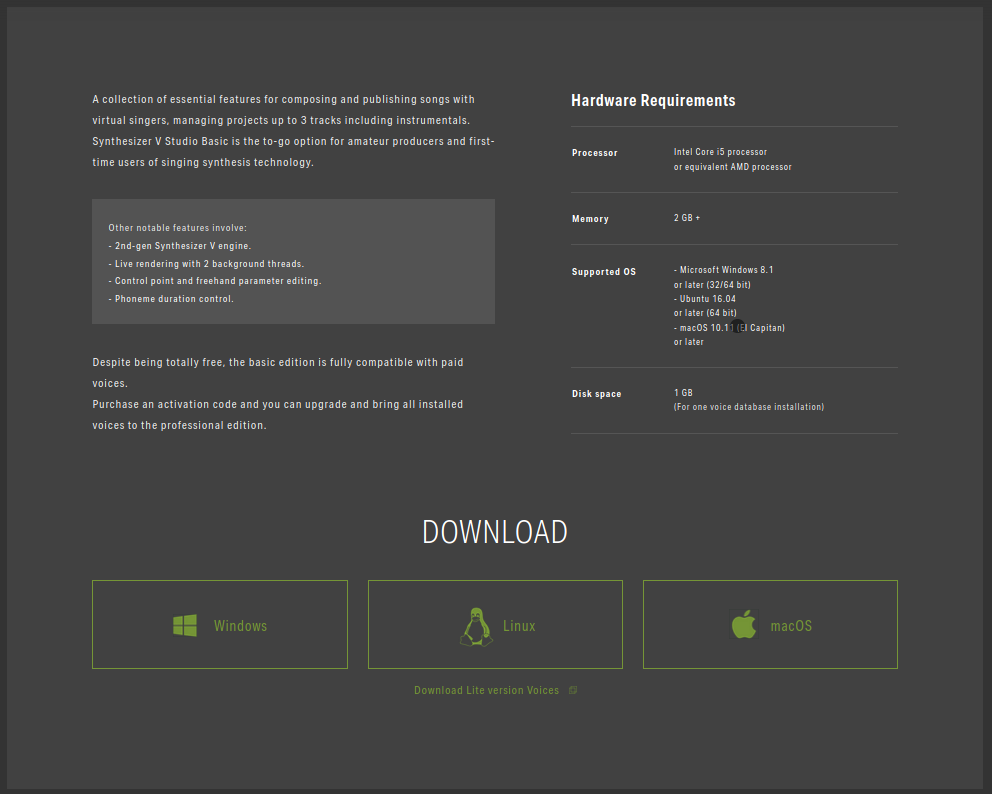Click the Disk space label
Screen dimensions: 992x794
click(x=597, y=394)
